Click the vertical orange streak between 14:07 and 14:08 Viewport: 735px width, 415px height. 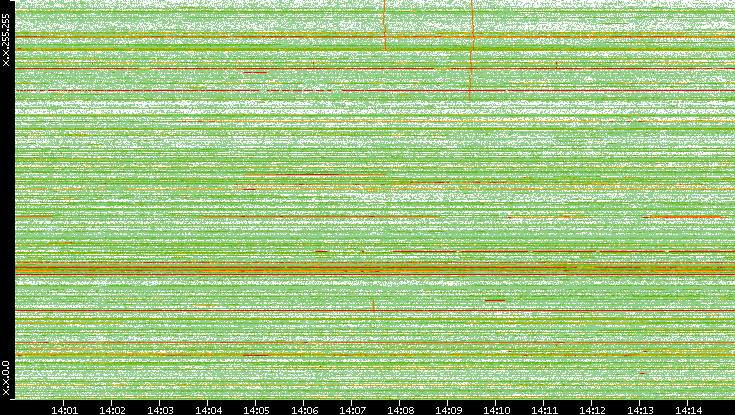[385, 25]
